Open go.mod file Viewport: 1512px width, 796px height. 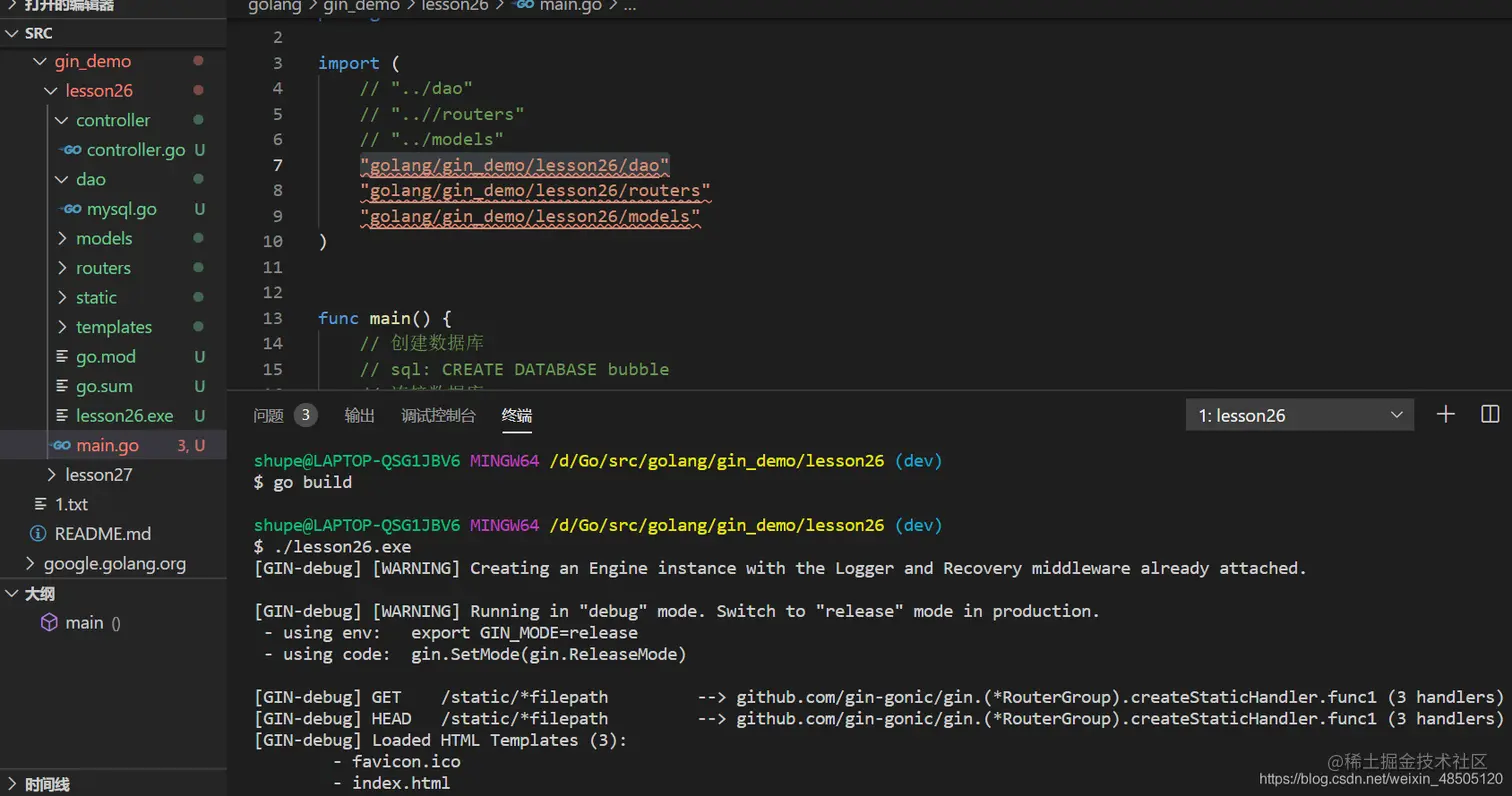pos(106,357)
